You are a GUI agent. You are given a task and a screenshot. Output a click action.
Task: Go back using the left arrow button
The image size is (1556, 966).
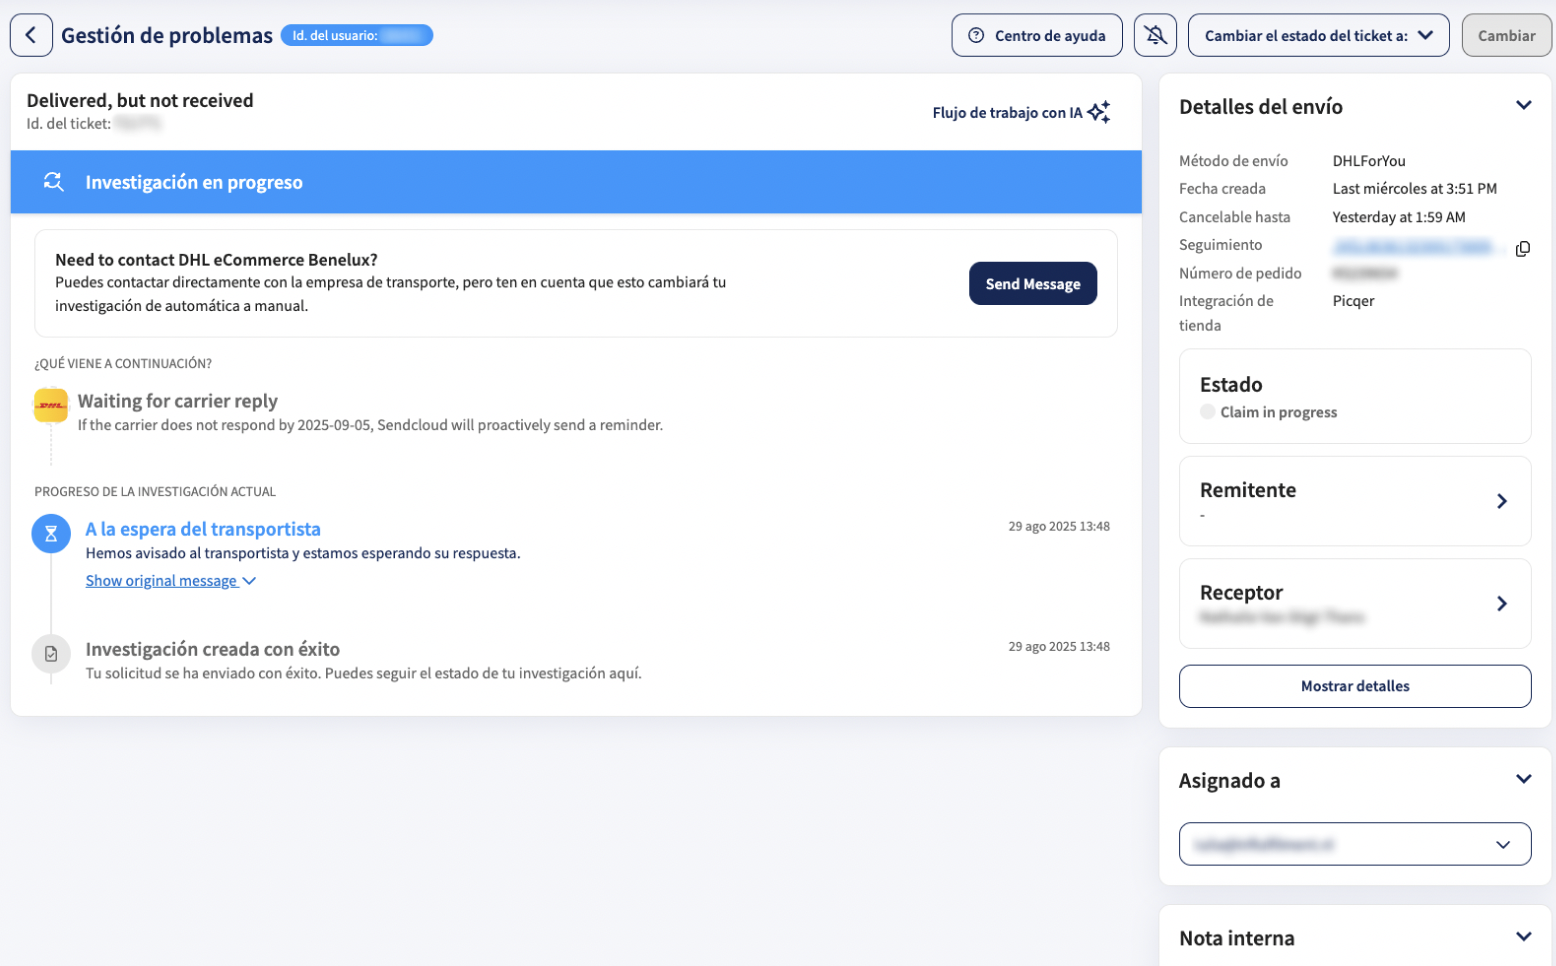point(31,35)
